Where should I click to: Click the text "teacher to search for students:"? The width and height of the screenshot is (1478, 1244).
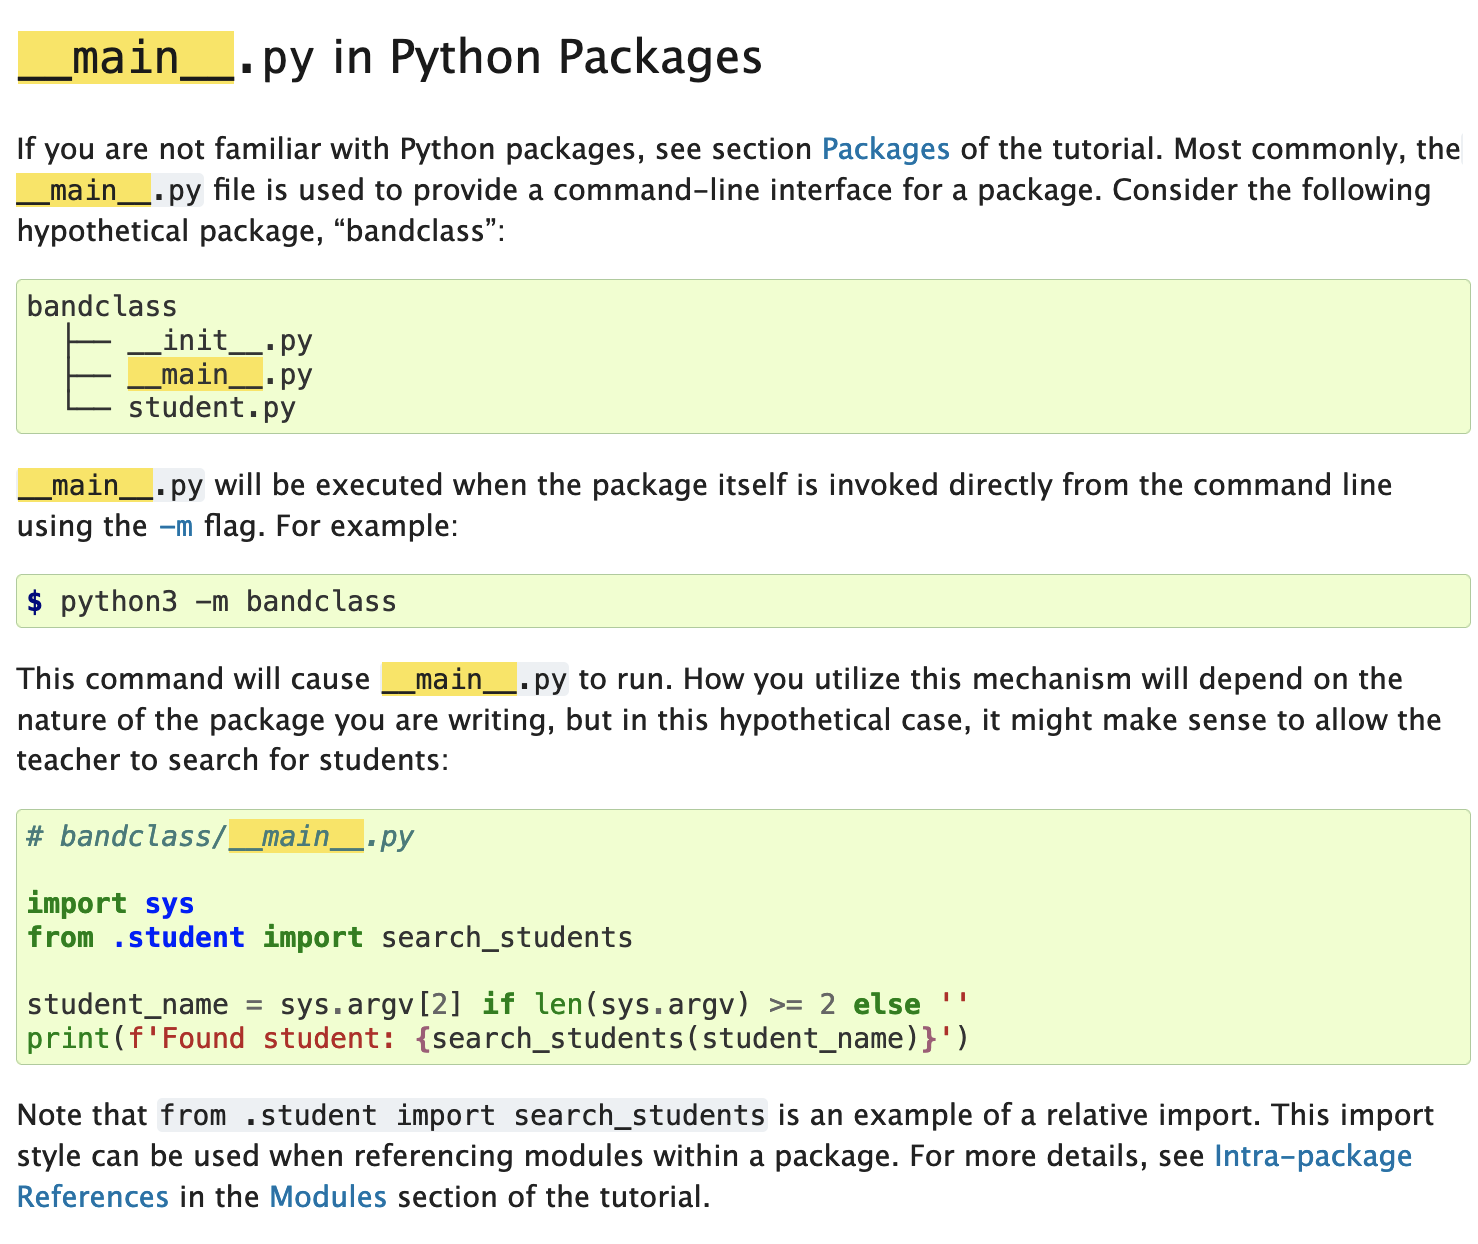[233, 760]
